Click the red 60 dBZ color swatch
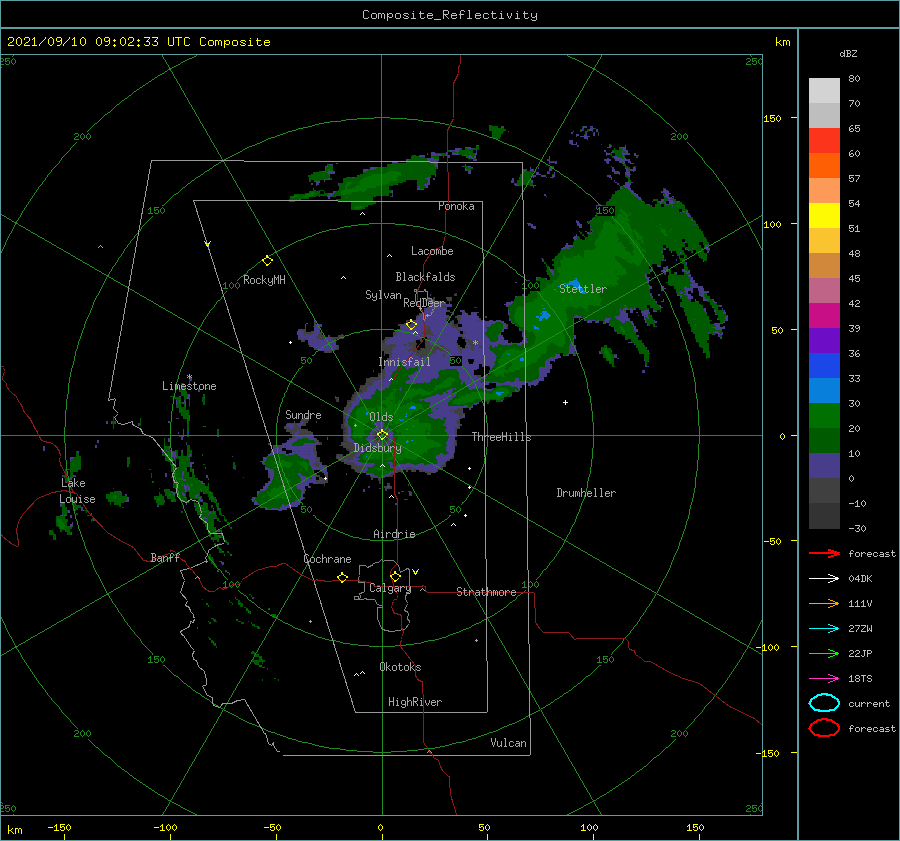Image resolution: width=900 pixels, height=841 pixels. coord(824,141)
